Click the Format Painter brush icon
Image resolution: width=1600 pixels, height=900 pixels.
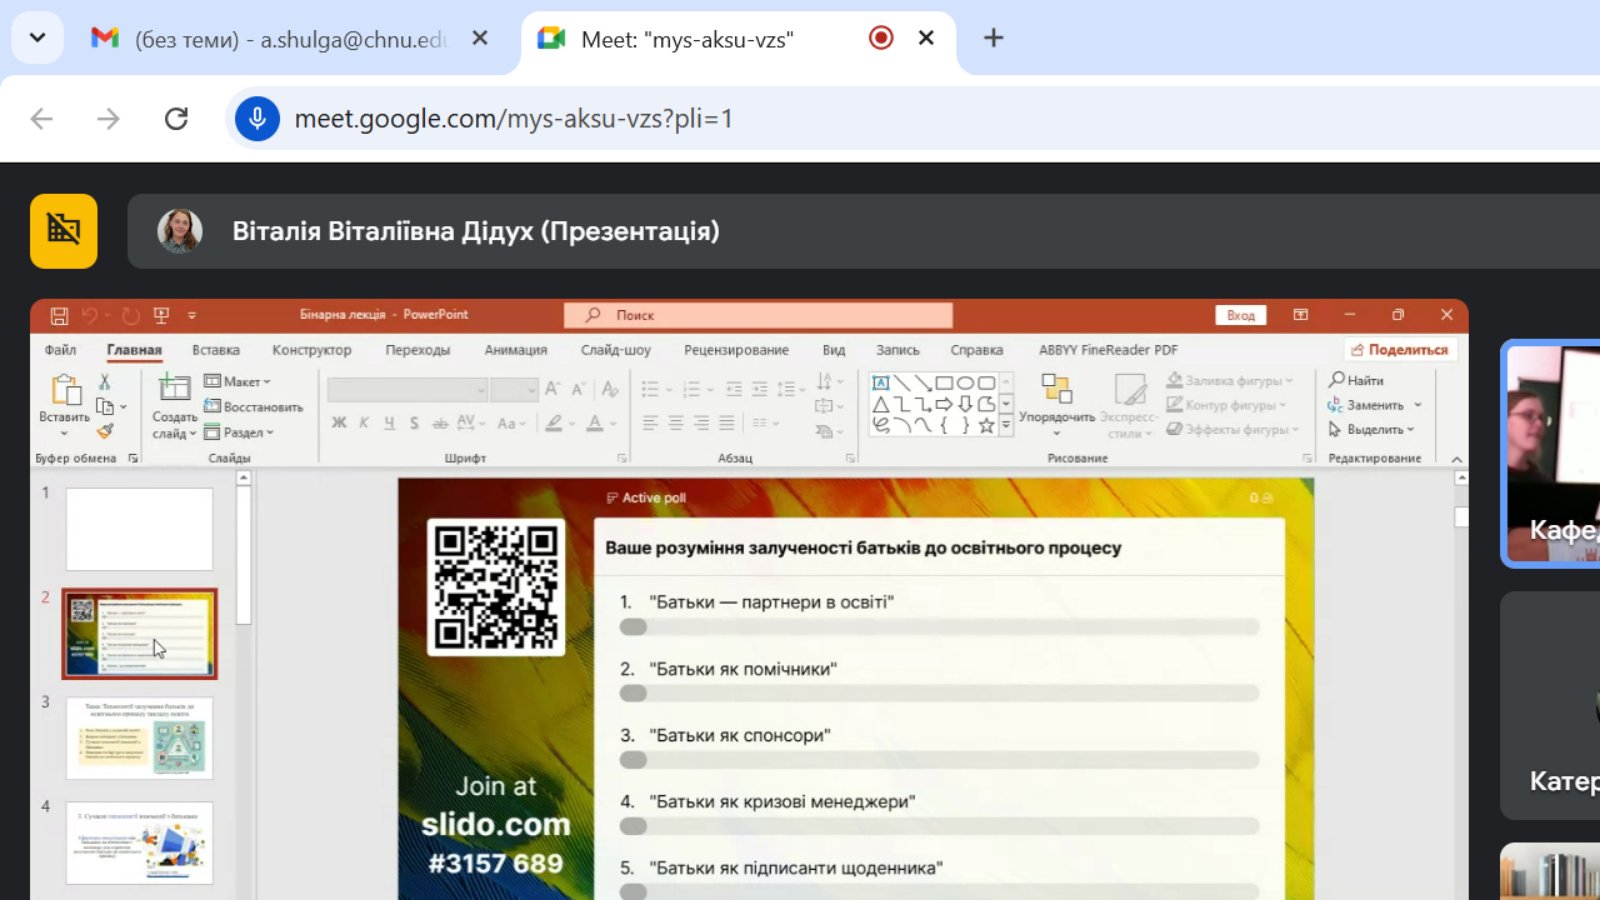tap(105, 431)
